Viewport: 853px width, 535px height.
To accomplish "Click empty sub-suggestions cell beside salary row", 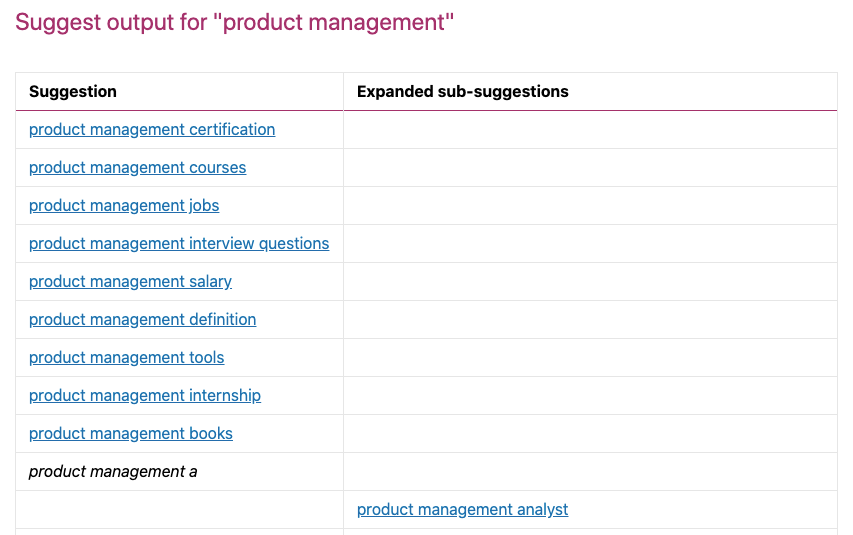I will tap(590, 281).
